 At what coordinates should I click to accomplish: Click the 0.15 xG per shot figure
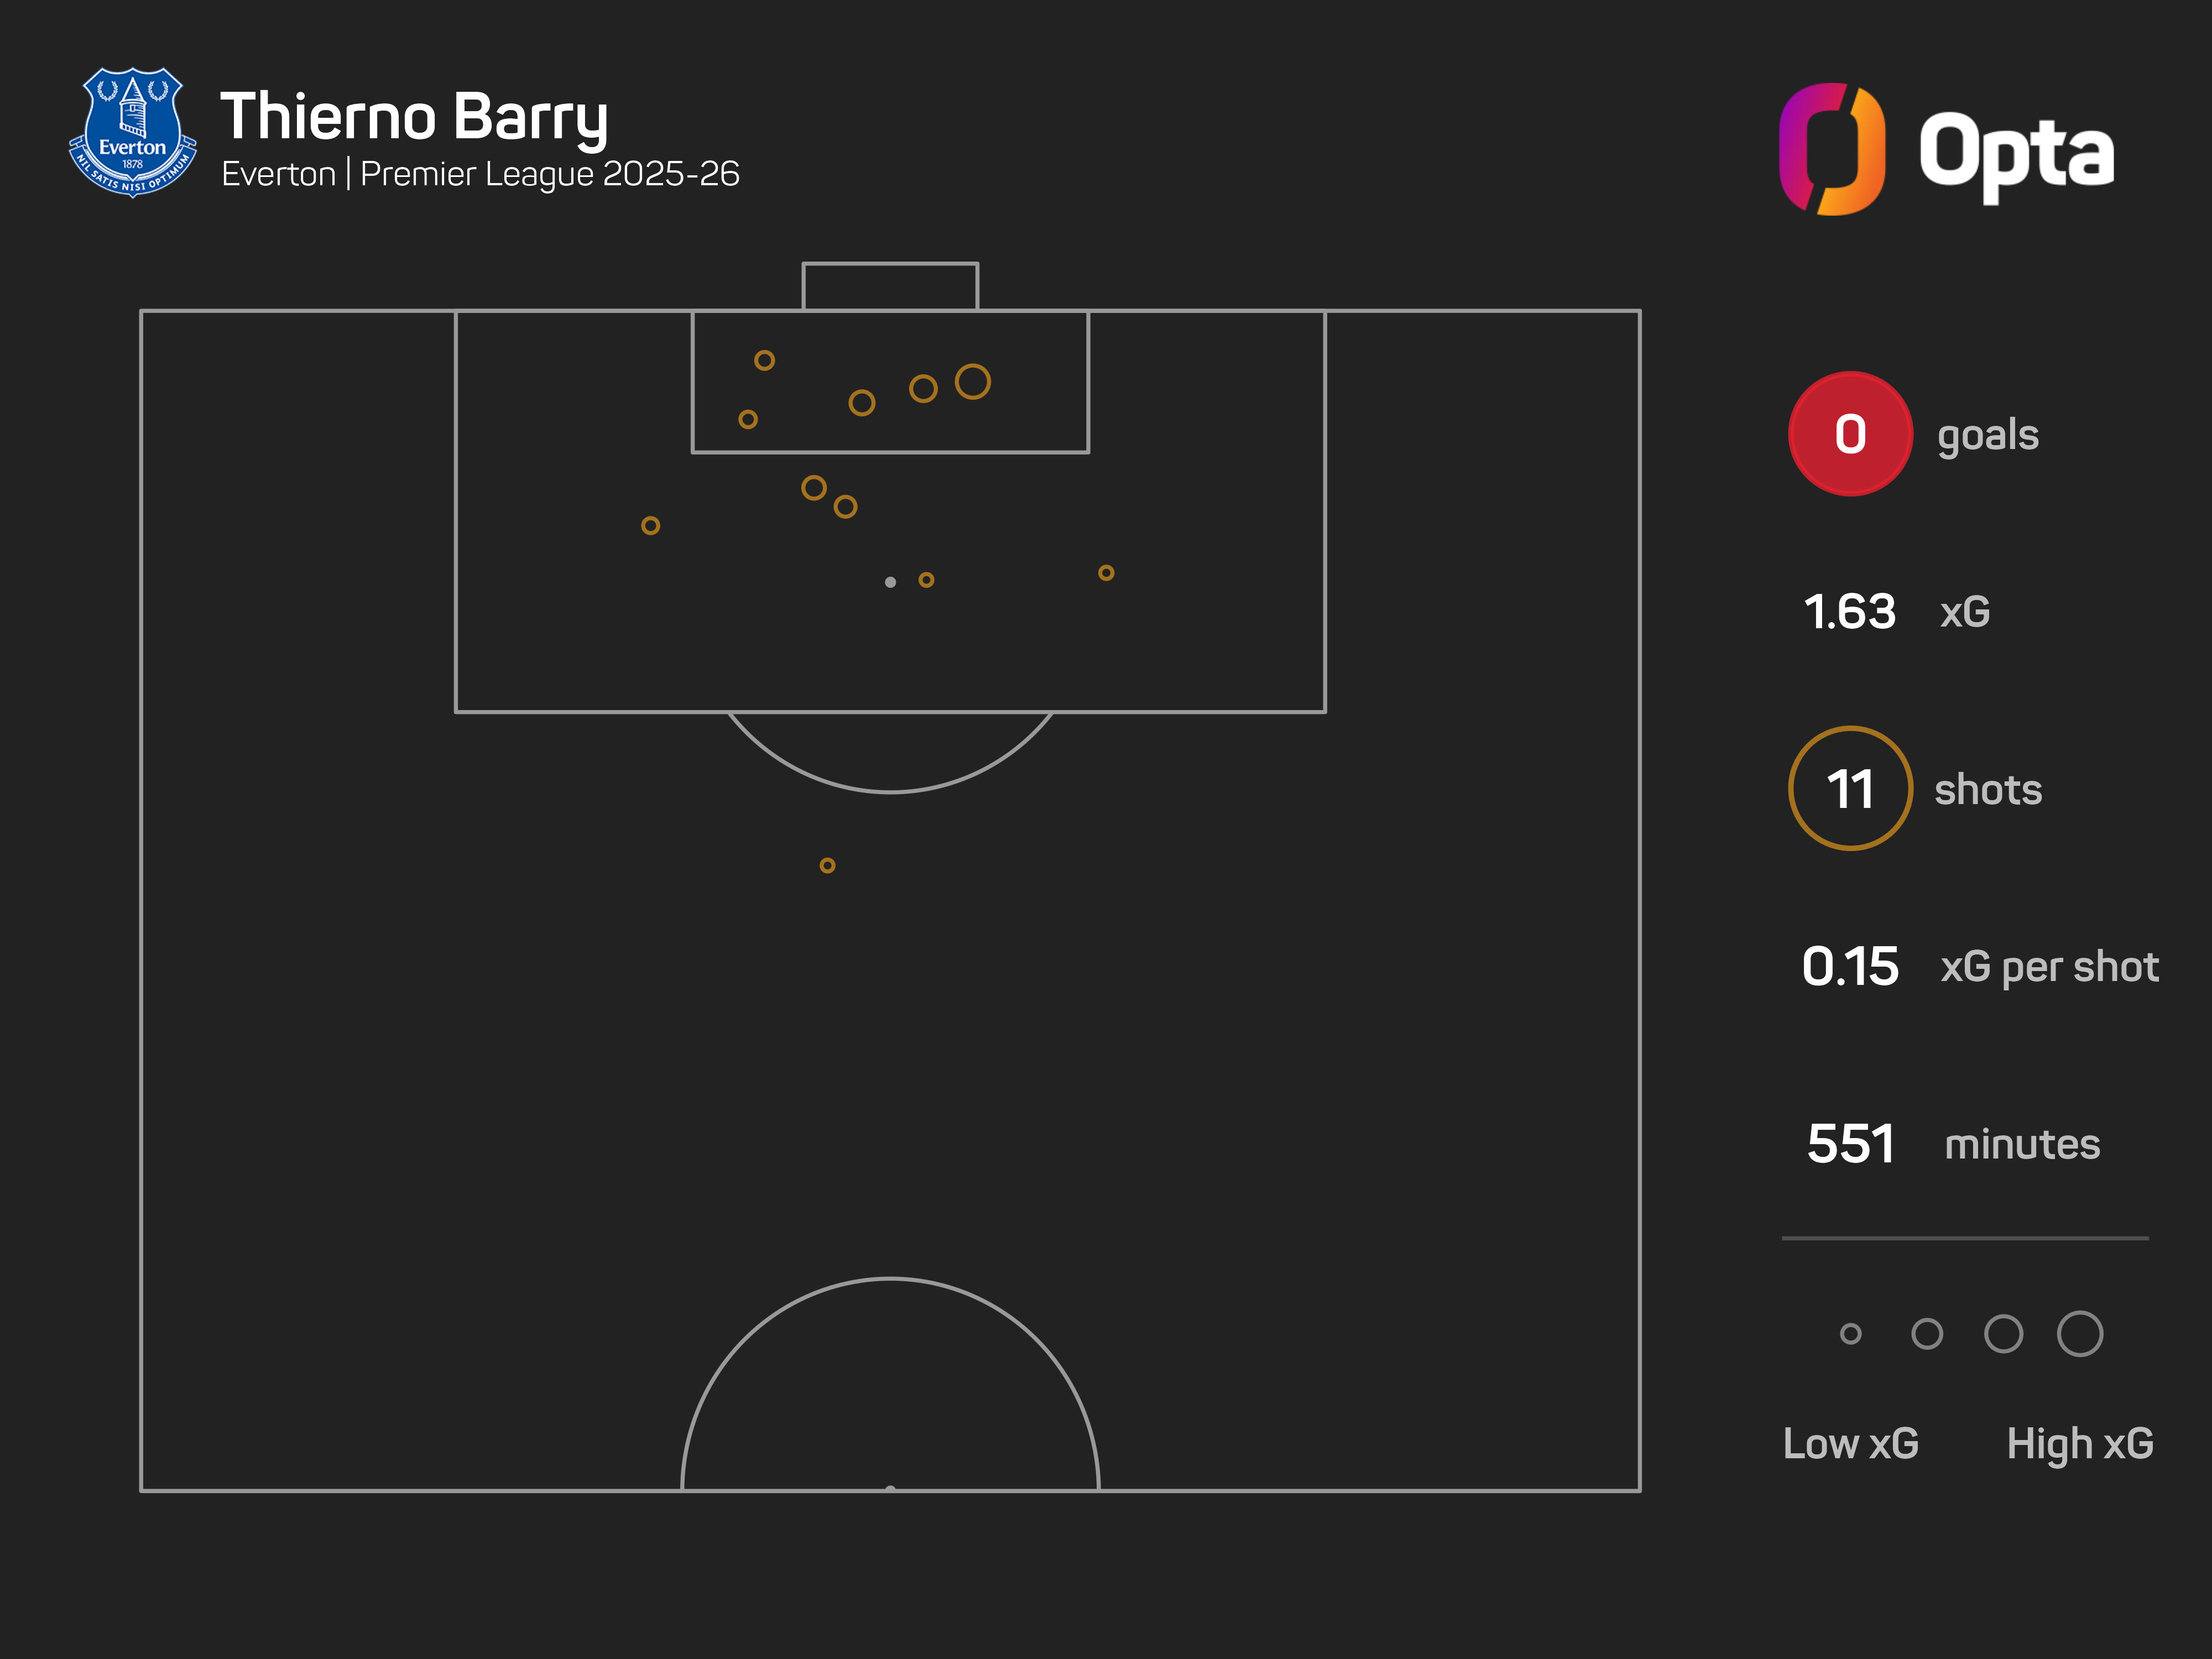pos(1850,967)
